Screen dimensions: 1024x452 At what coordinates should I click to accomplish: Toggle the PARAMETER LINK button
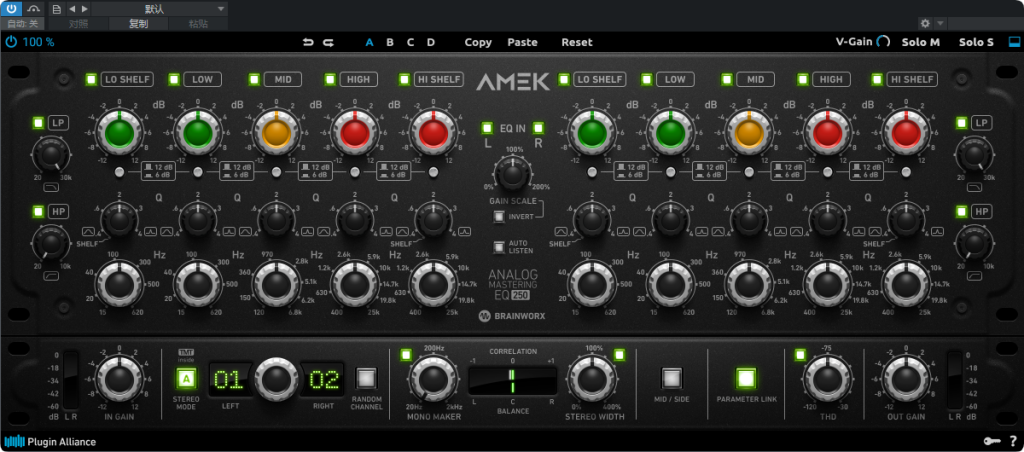point(746,379)
